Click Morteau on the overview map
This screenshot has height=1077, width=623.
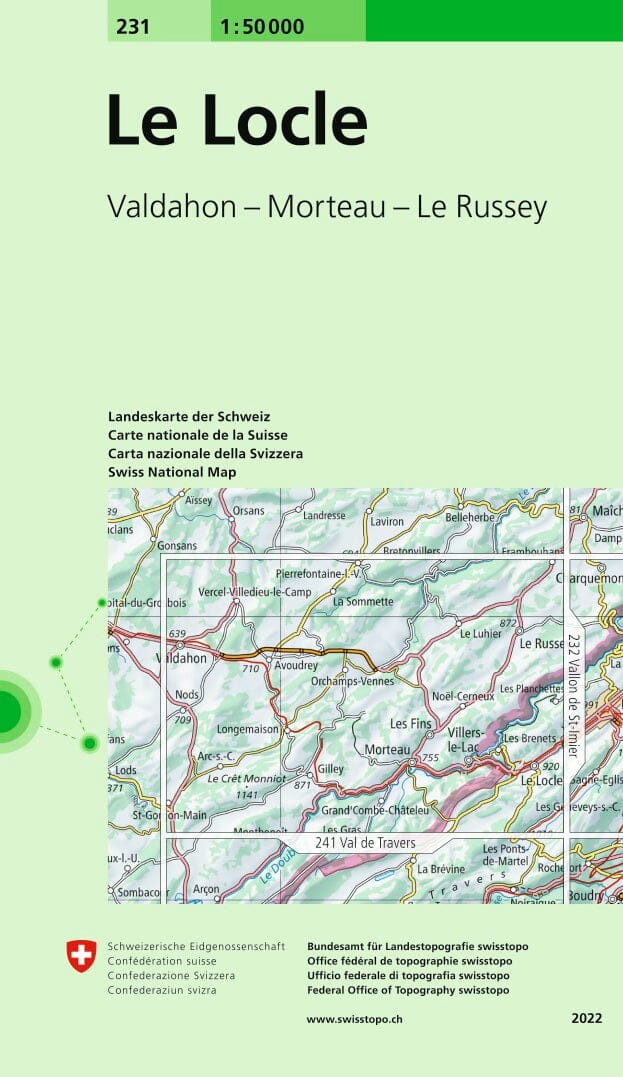pyautogui.click(x=387, y=749)
